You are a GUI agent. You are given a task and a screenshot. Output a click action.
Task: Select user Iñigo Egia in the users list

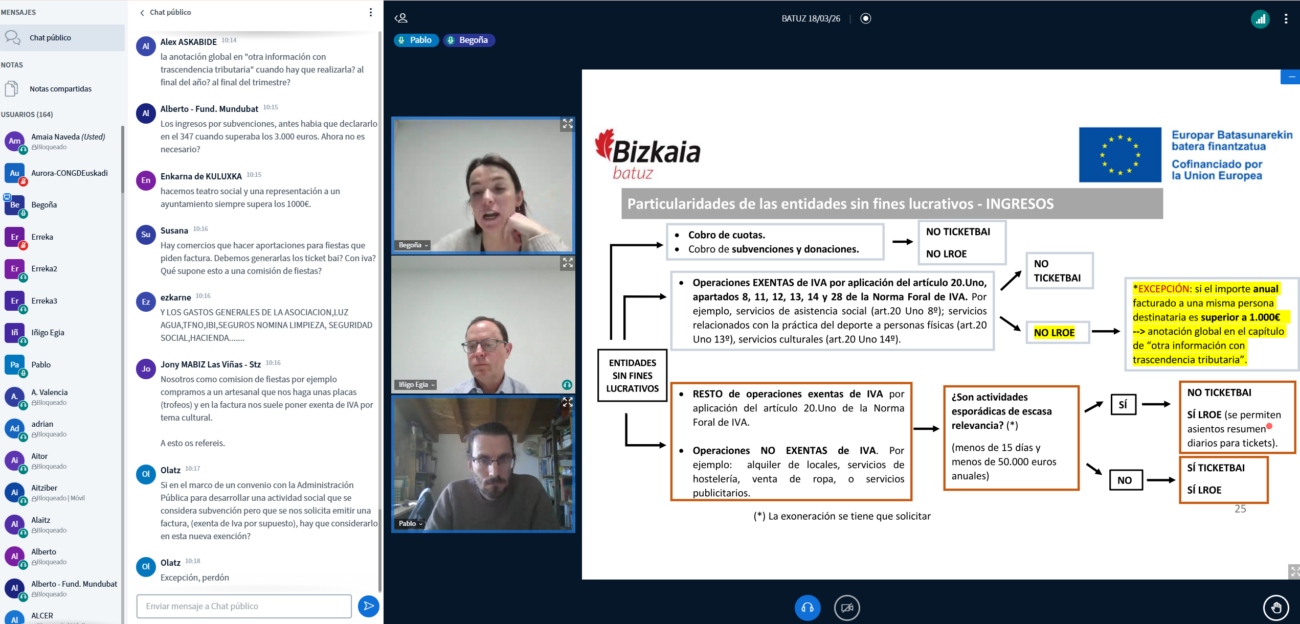coord(48,333)
